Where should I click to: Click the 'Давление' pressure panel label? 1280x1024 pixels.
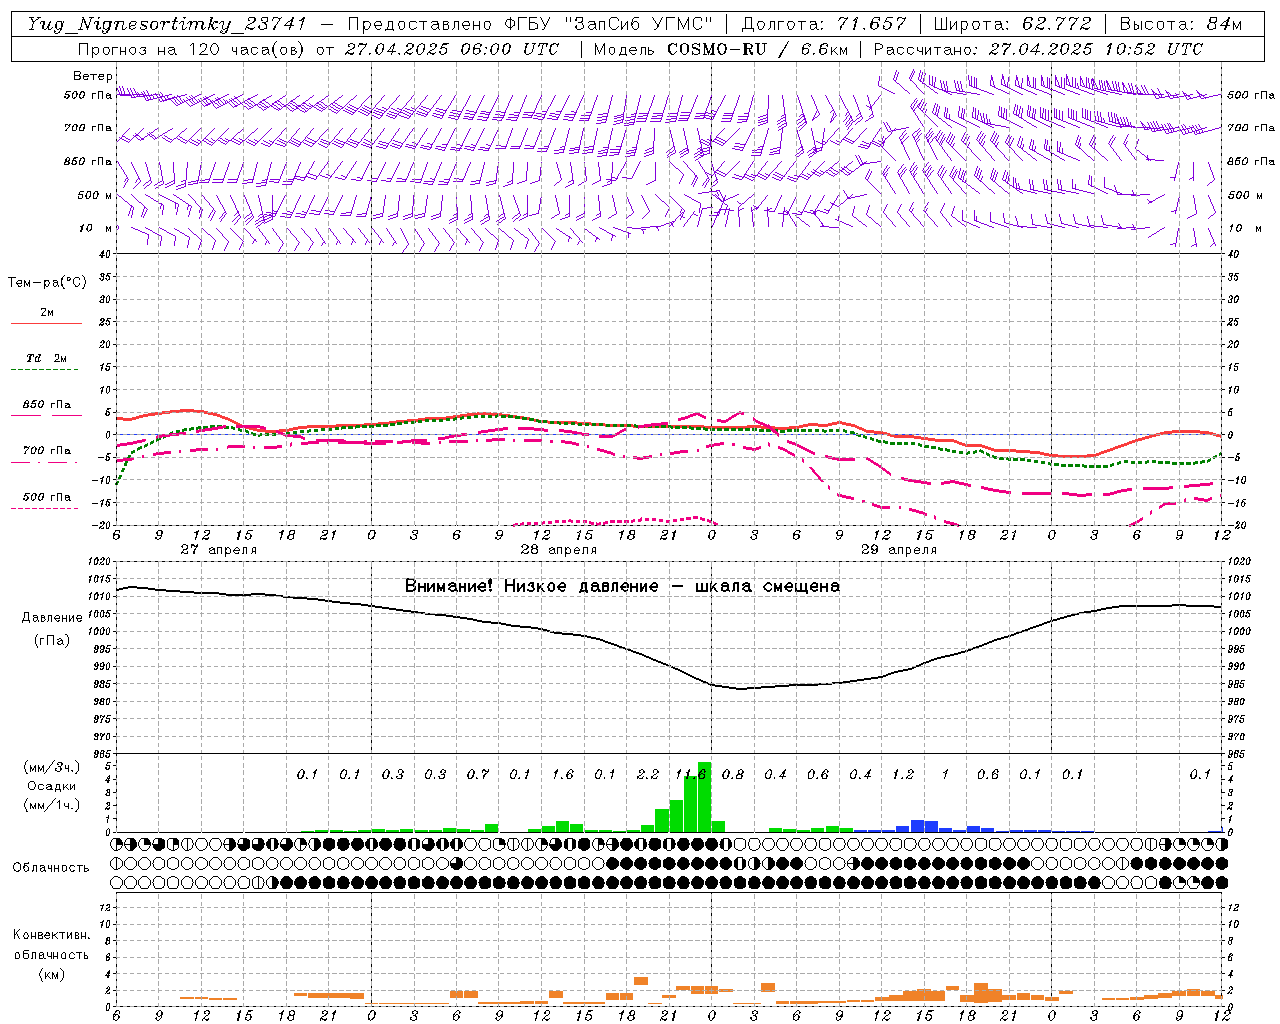[52, 617]
